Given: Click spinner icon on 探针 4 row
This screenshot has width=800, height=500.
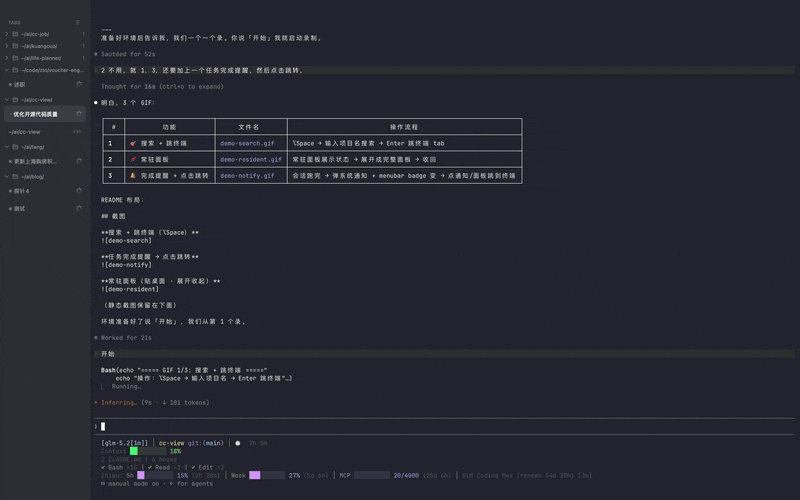Looking at the screenshot, I should tap(79, 190).
